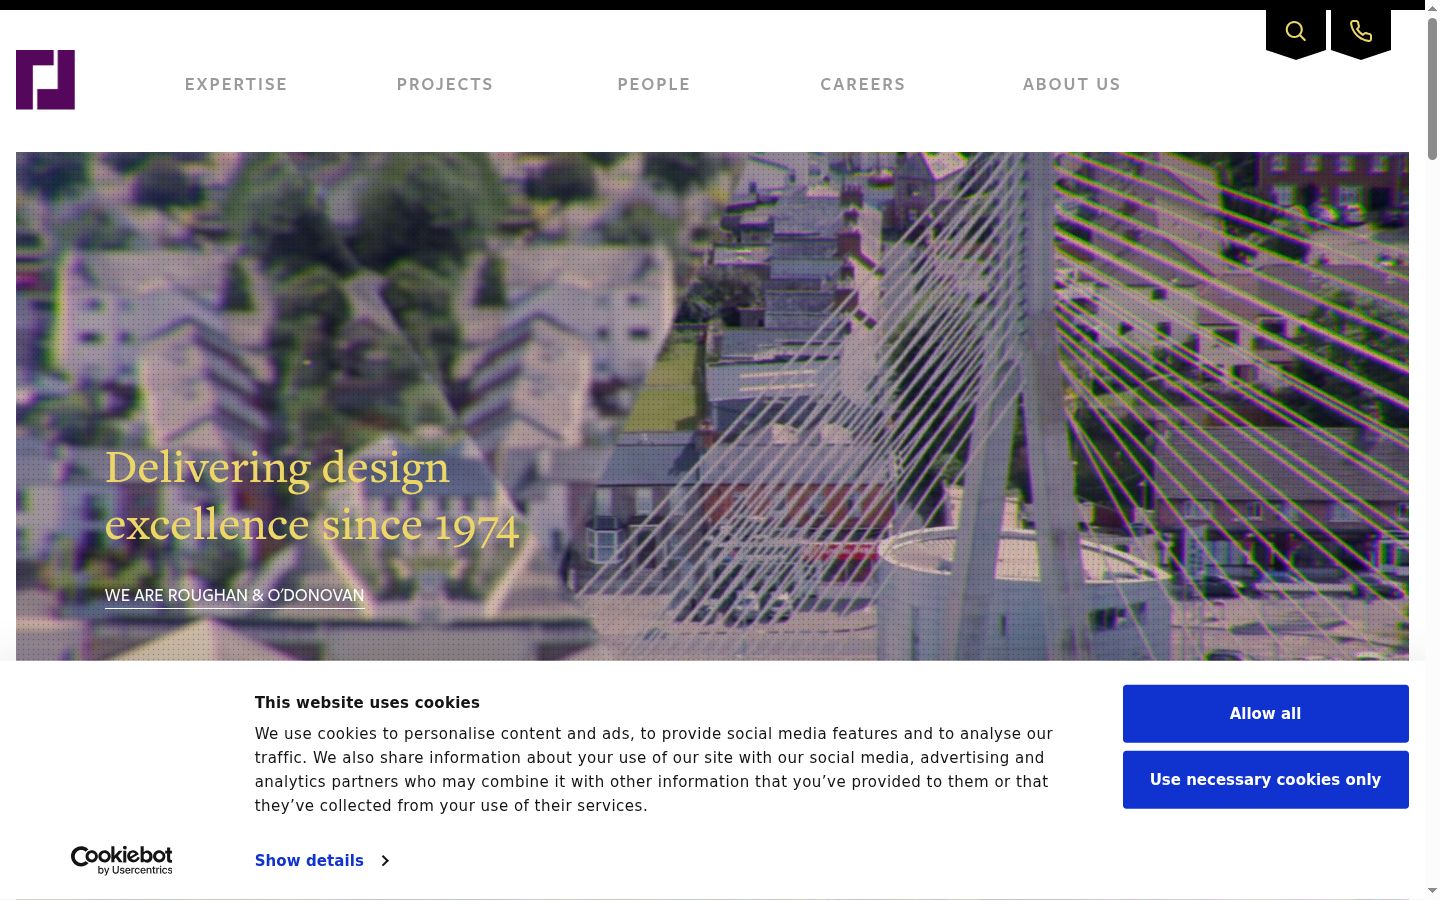Expand the chevron beside Show details
This screenshot has width=1440, height=900.
pos(385,860)
